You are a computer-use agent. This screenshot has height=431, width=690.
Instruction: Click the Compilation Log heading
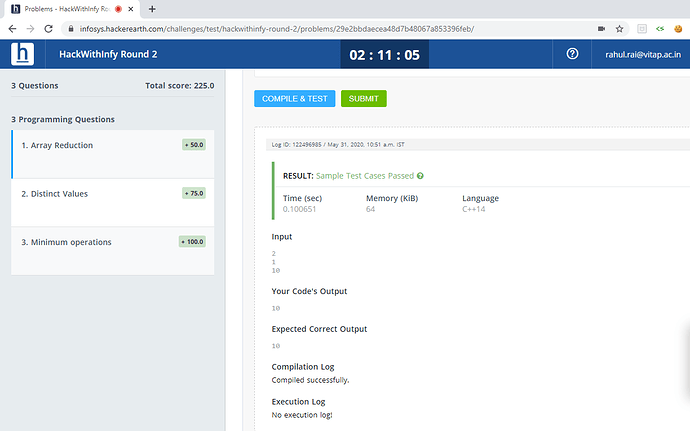[303, 367]
